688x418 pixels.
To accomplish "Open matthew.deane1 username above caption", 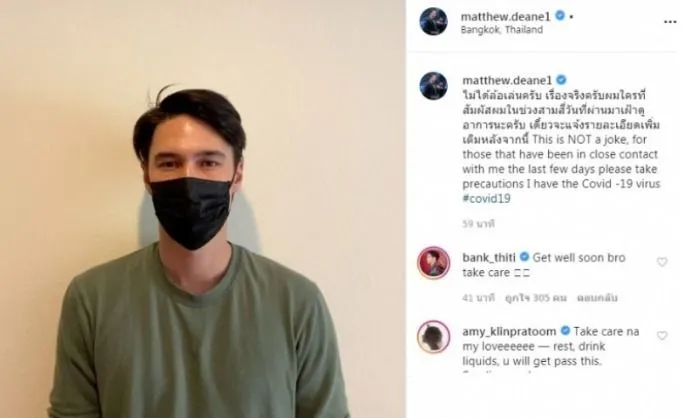I will (x=507, y=81).
